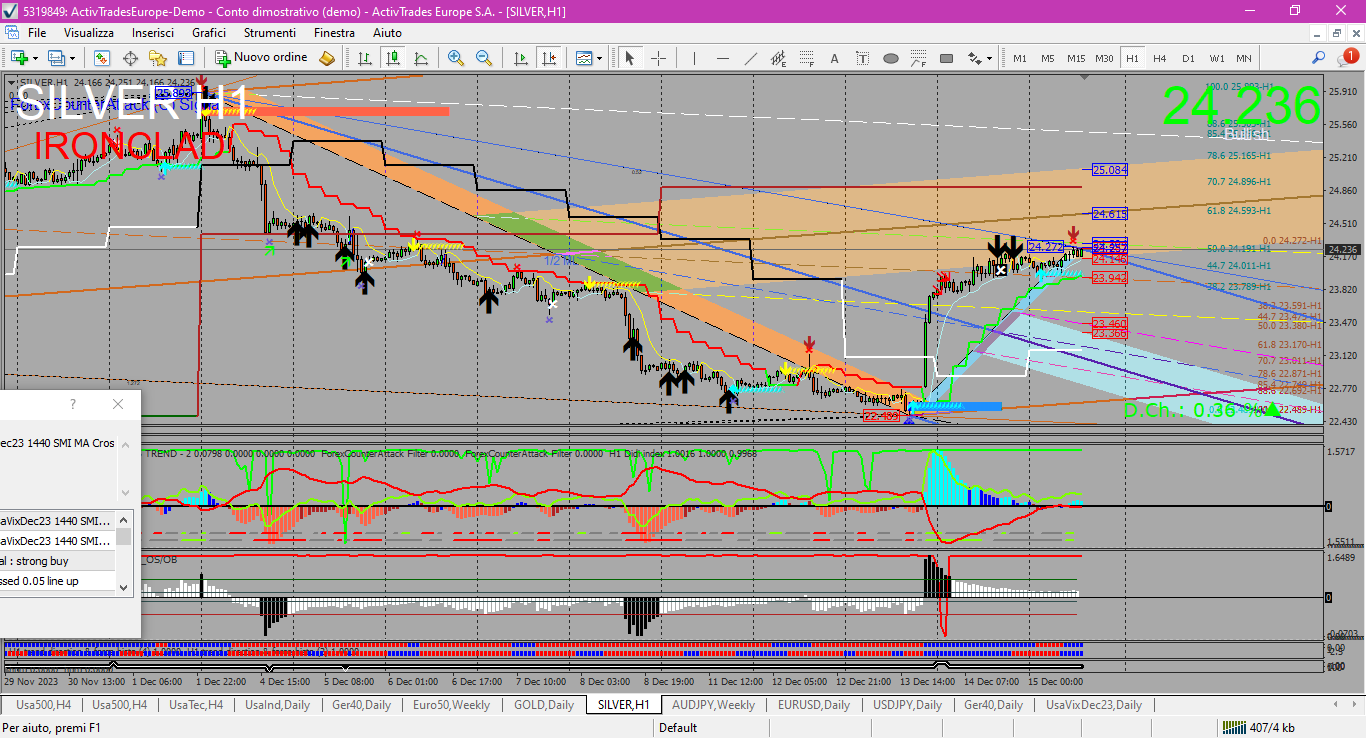1366x738 pixels.
Task: Open the Visualizza menu
Action: [89, 33]
